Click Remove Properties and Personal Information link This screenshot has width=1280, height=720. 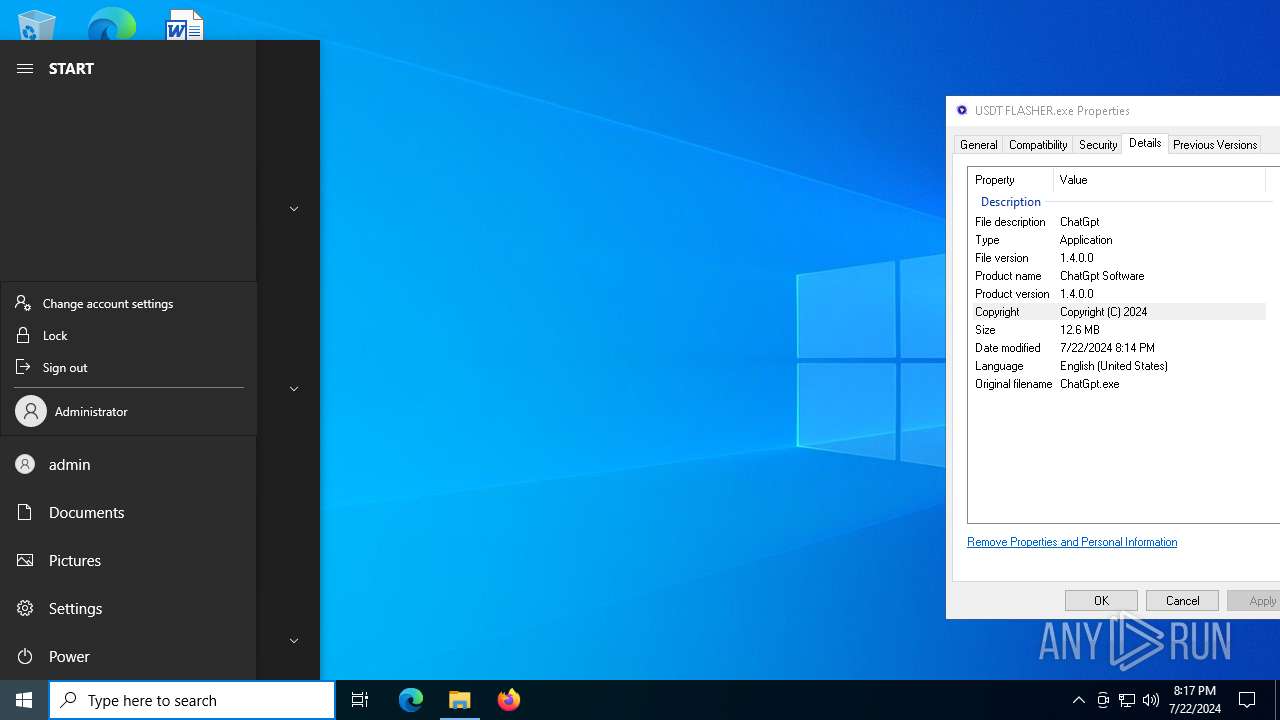(1072, 542)
